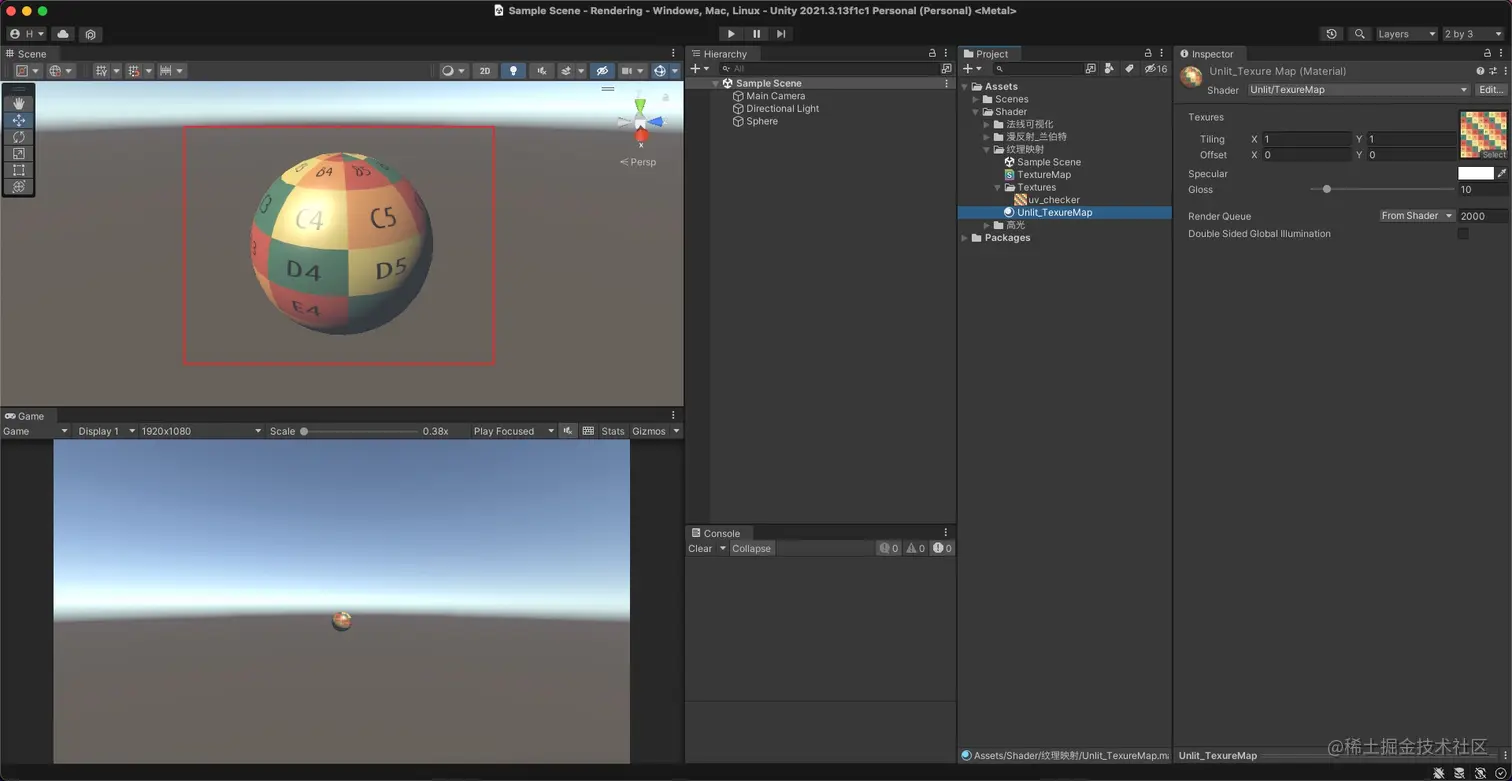1512x781 pixels.
Task: Expand the Scenes folder
Action: click(975, 99)
